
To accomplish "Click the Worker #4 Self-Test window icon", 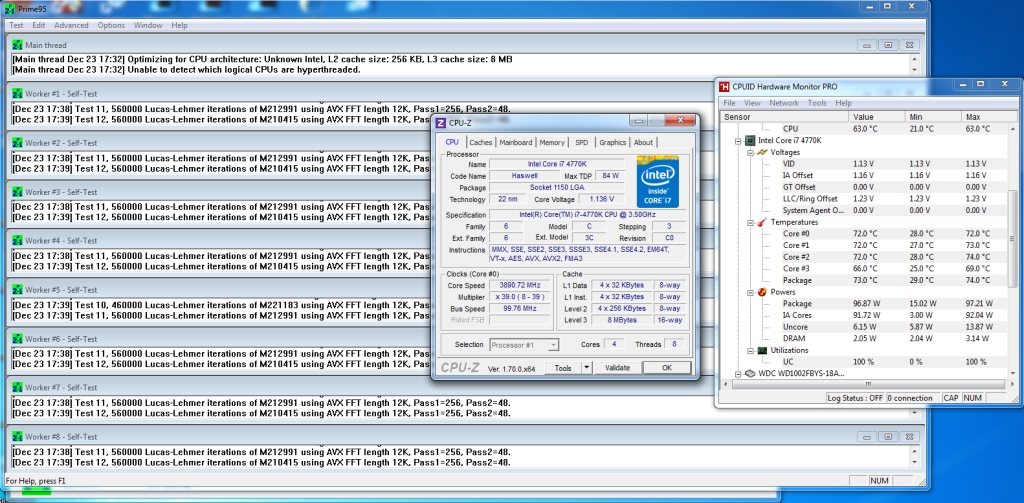I will [x=18, y=241].
